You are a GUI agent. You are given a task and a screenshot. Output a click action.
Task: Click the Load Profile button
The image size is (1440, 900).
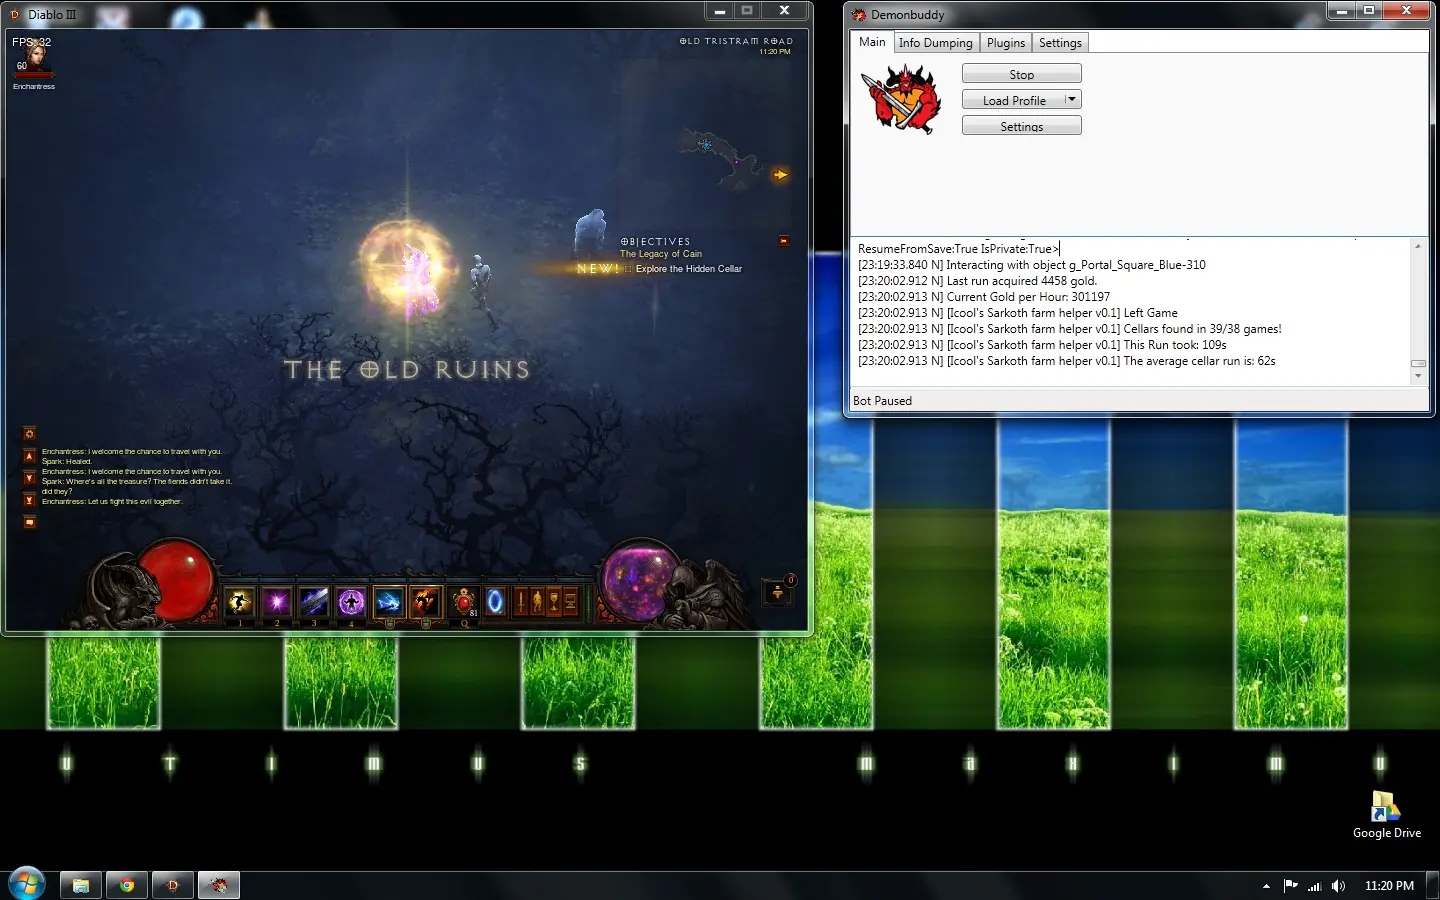coord(1012,100)
